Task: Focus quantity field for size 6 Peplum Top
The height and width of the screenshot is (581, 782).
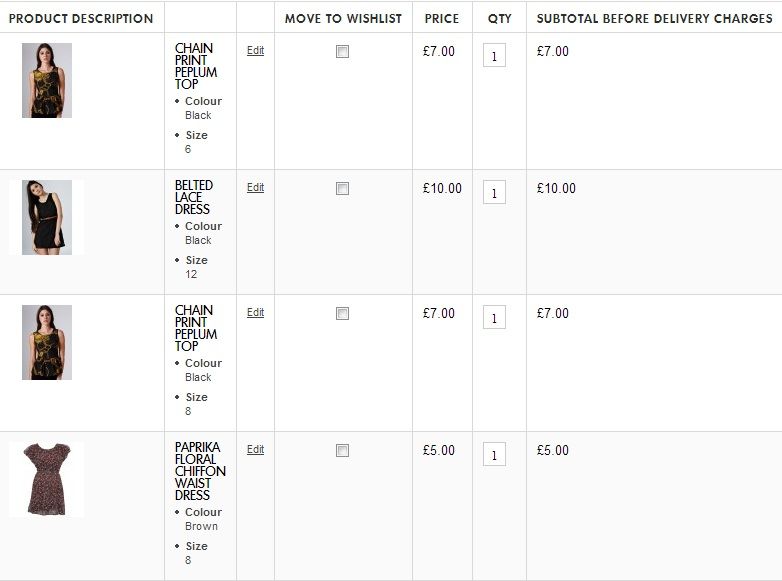Action: click(x=494, y=56)
